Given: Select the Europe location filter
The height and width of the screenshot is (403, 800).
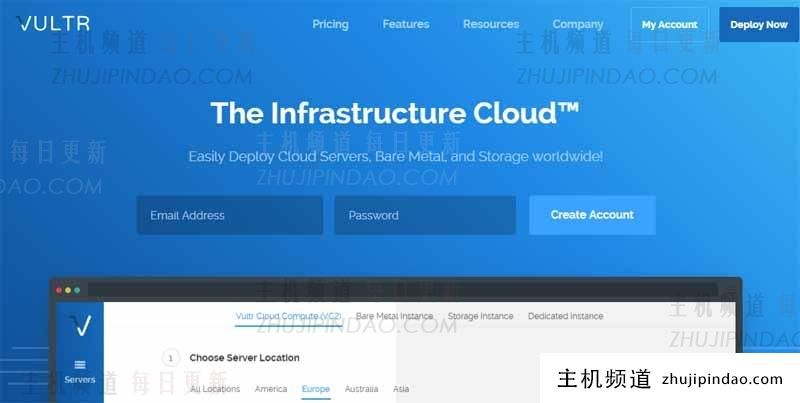Looking at the screenshot, I should pos(315,389).
